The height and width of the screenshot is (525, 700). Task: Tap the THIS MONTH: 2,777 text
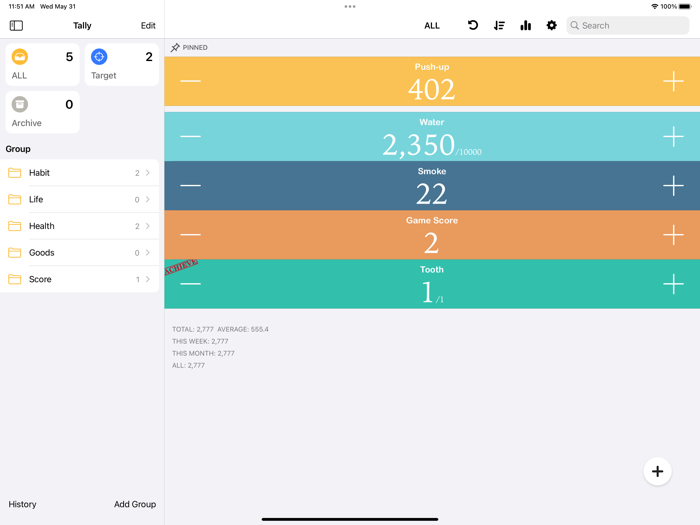[x=203, y=354]
